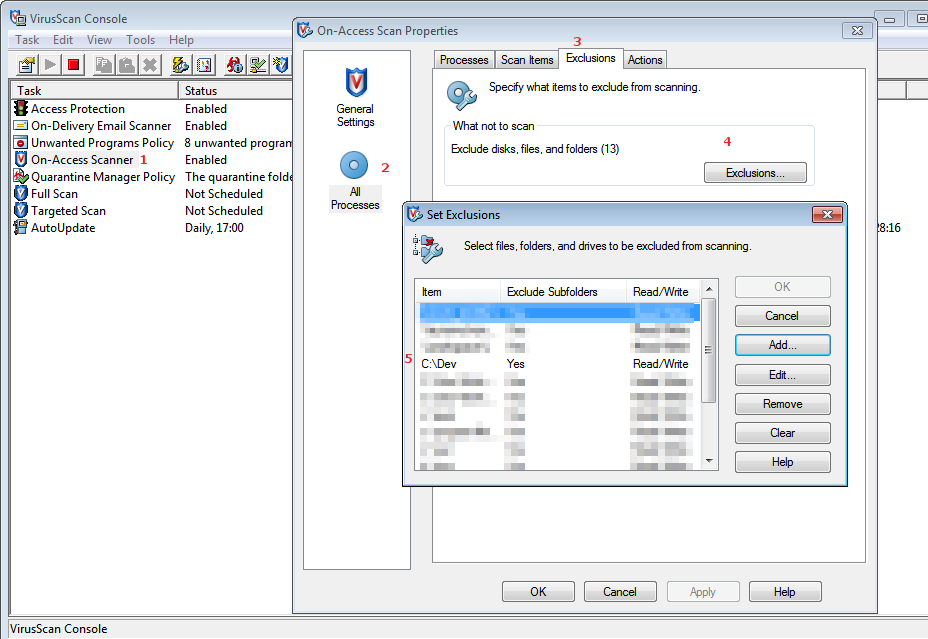Open the biohazard Virus Information toolbar icon
The width and height of the screenshot is (928, 639).
click(234, 64)
